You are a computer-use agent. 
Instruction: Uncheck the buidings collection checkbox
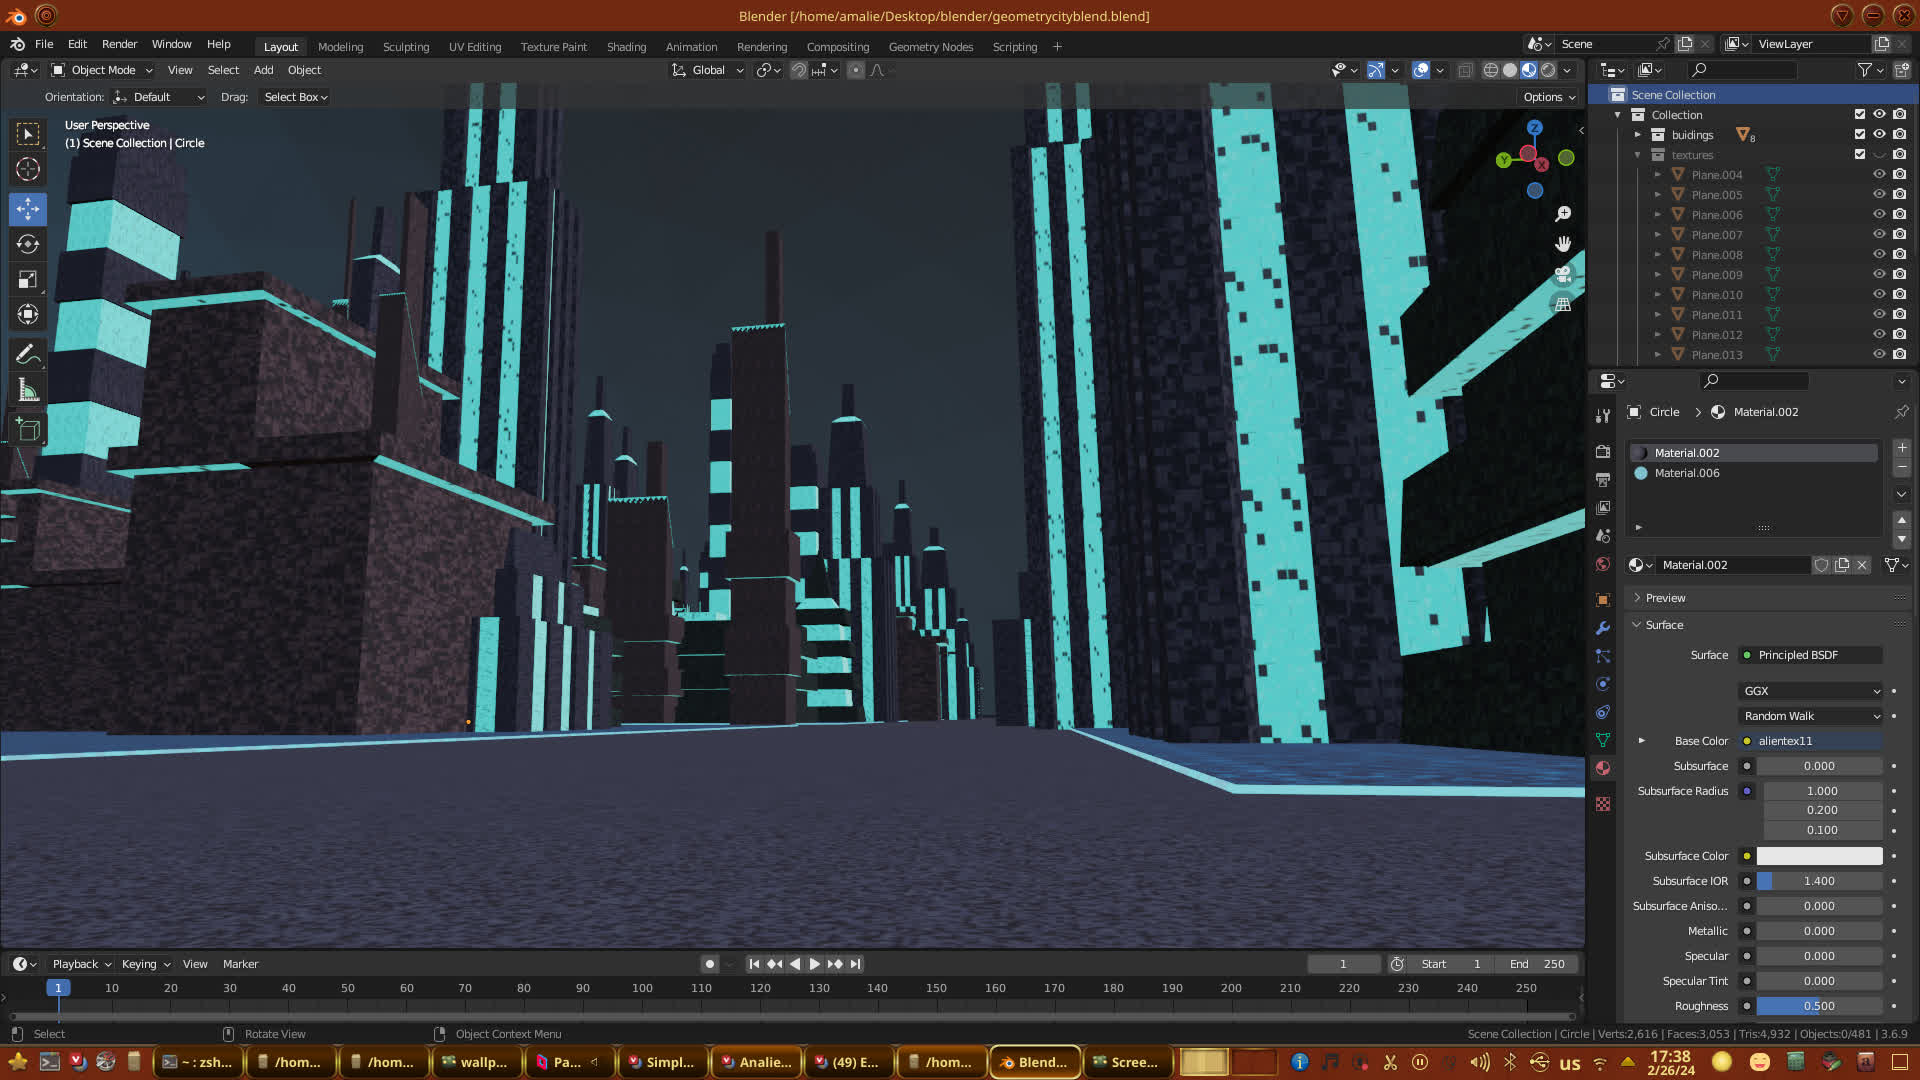(x=1860, y=134)
